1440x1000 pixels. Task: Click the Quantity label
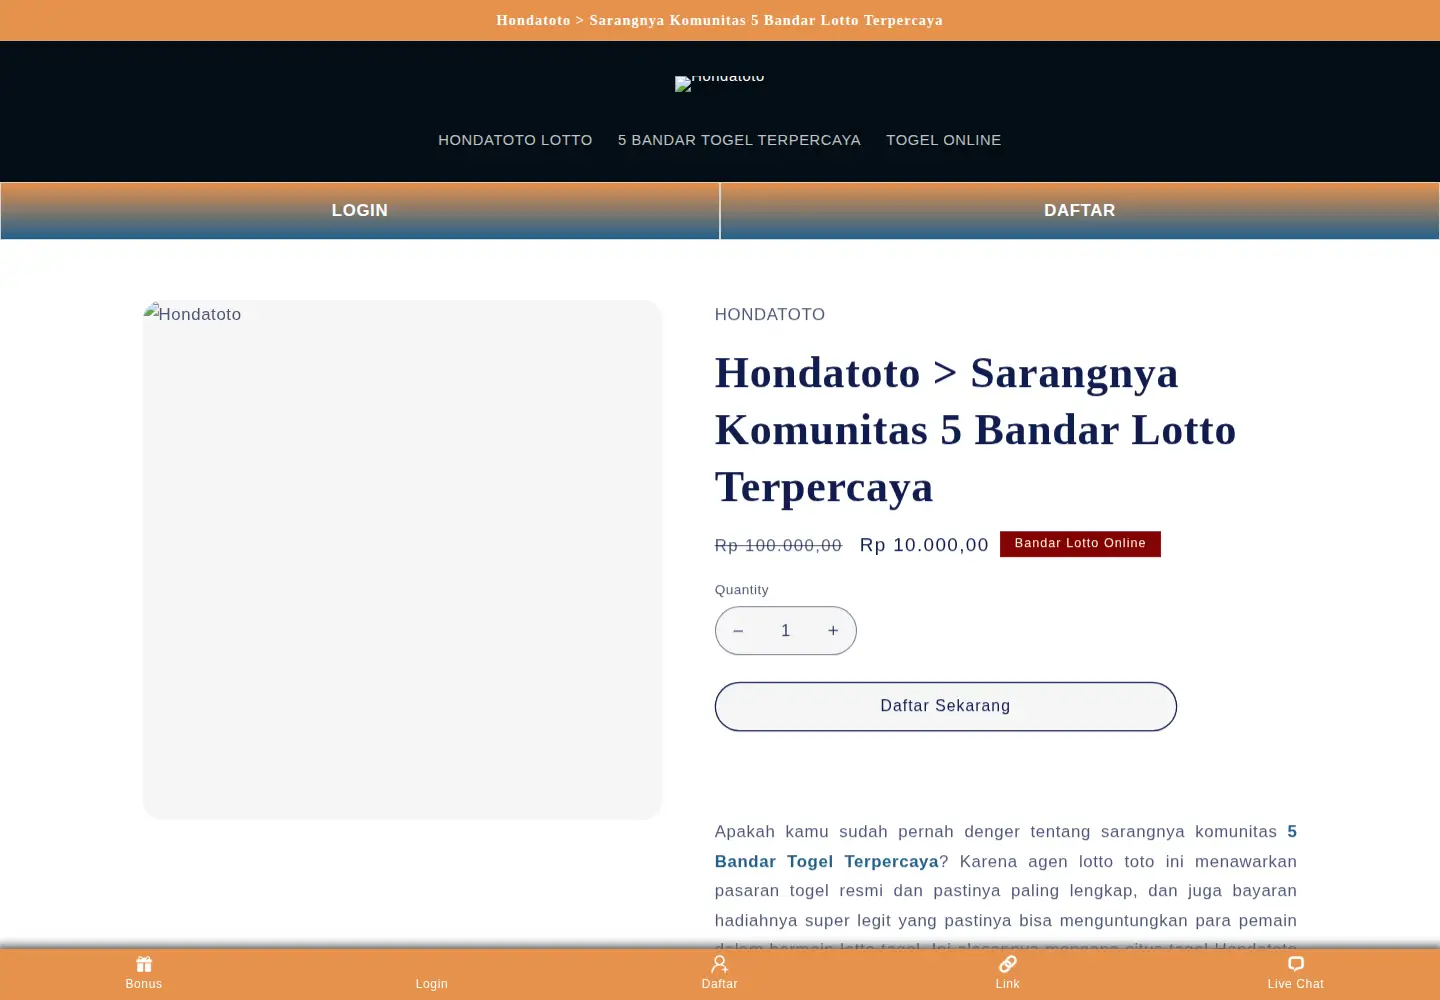coord(742,590)
